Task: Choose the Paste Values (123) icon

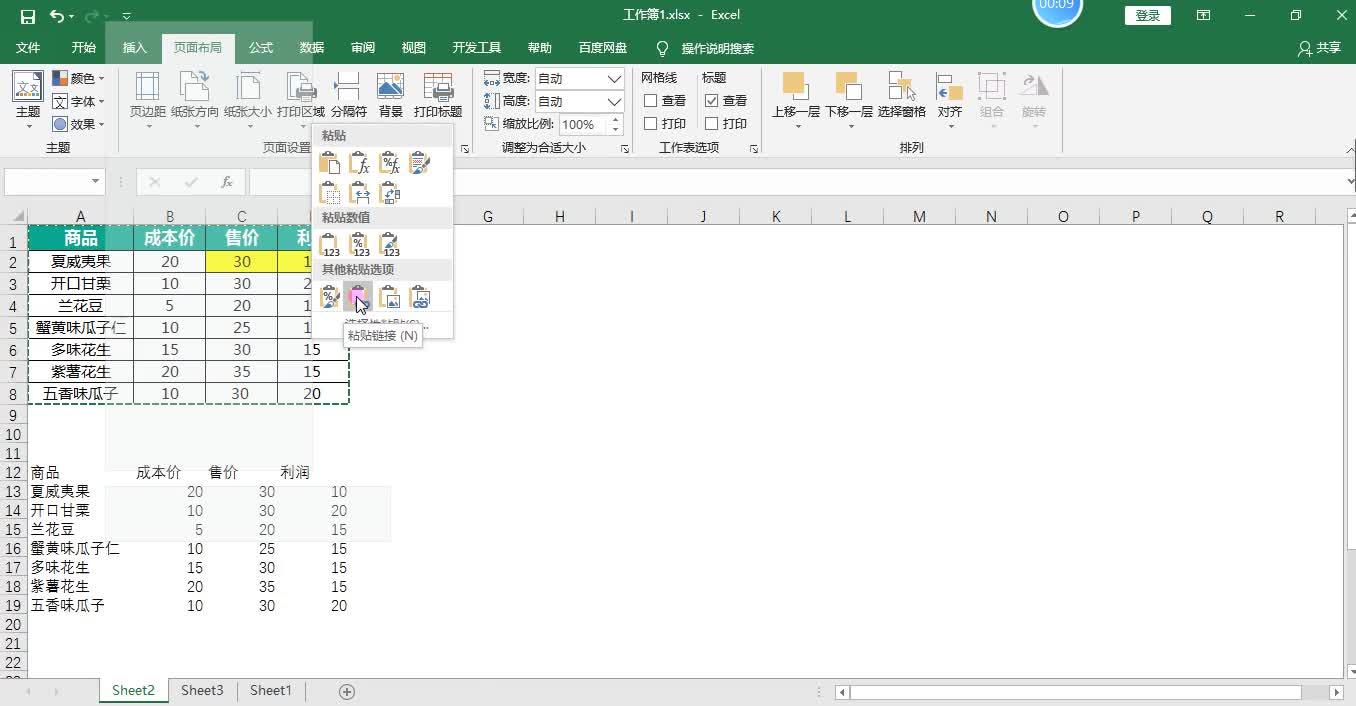Action: click(x=329, y=245)
